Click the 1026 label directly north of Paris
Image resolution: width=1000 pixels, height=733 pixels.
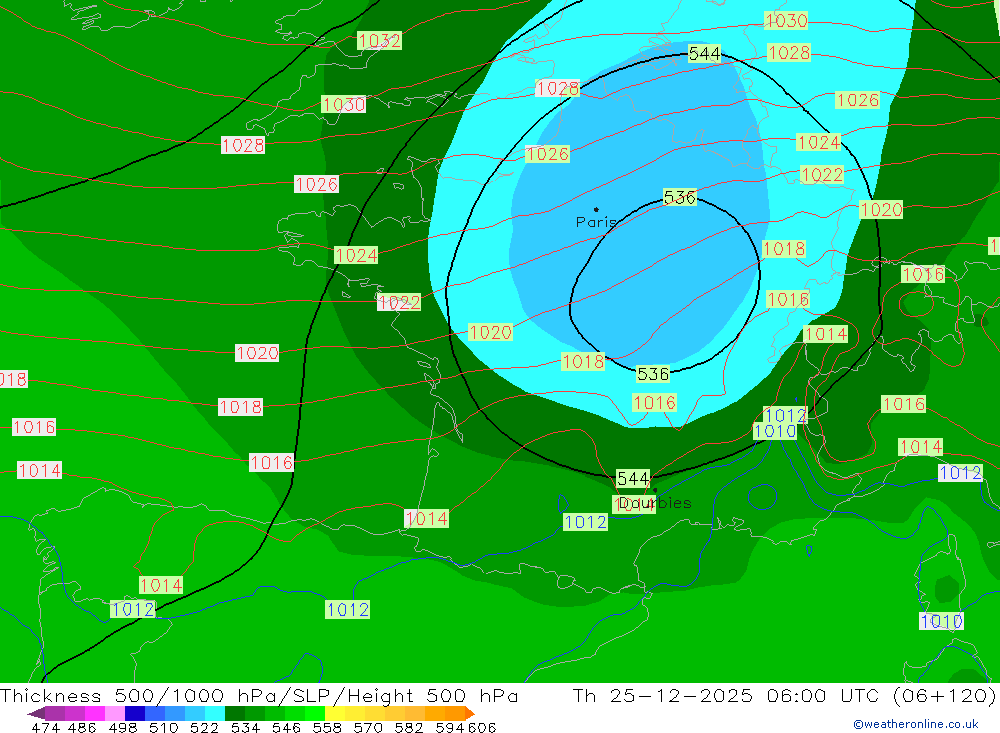coord(547,154)
